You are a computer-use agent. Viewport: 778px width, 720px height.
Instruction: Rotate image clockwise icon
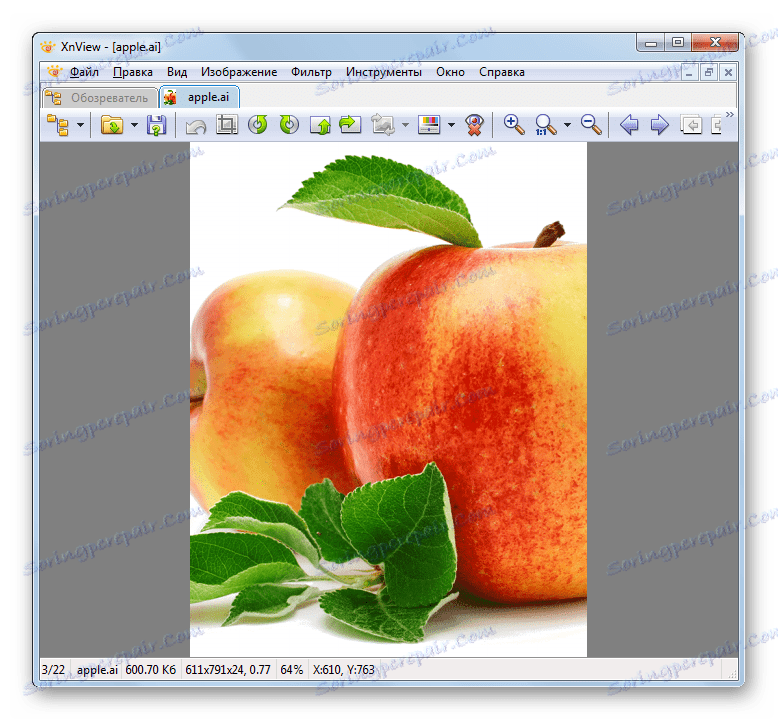[x=289, y=125]
